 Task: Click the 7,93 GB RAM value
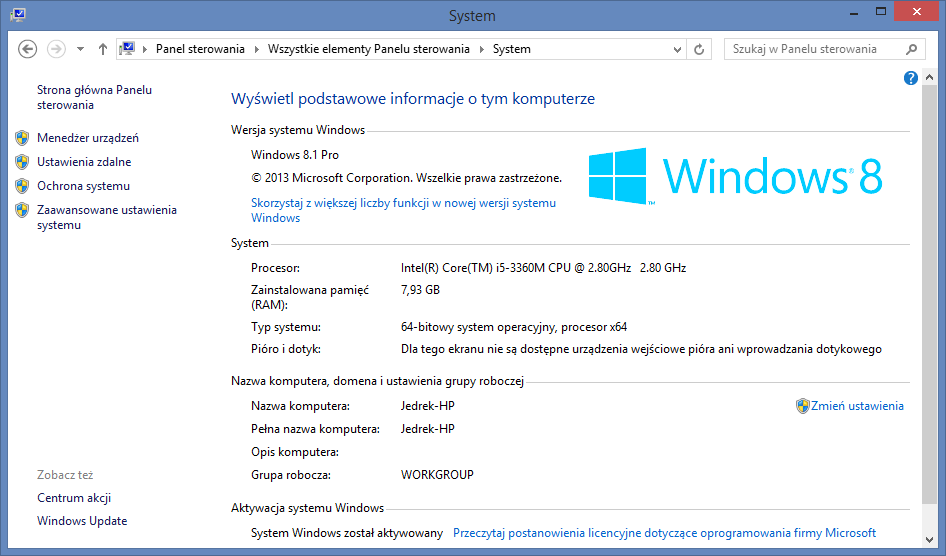click(421, 290)
